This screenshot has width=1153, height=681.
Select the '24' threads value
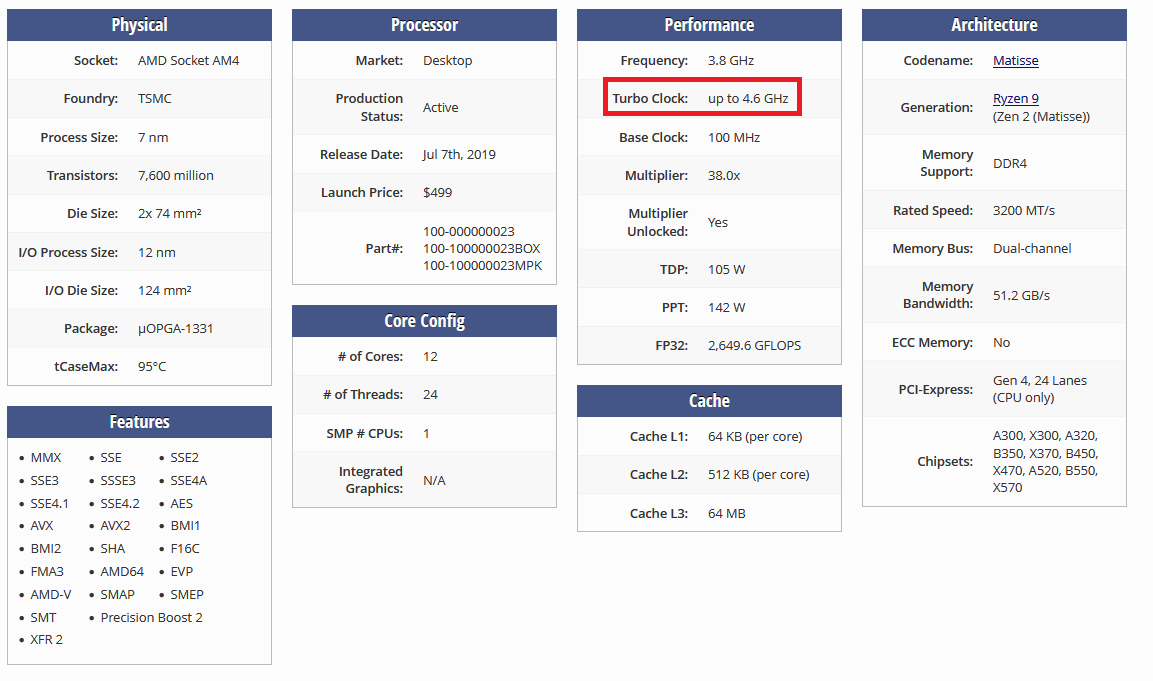(x=430, y=395)
